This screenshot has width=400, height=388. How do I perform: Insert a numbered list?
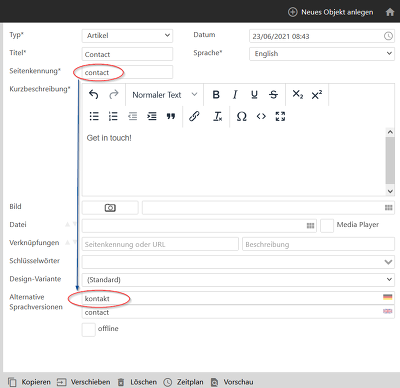tap(113, 116)
